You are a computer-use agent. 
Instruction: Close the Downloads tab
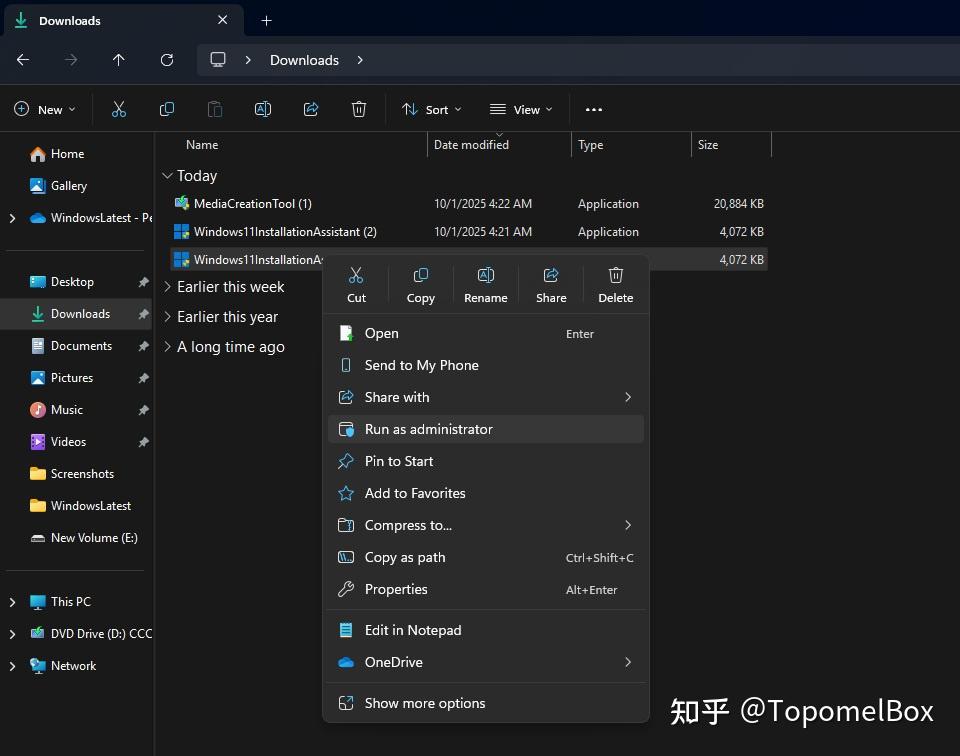click(x=223, y=20)
